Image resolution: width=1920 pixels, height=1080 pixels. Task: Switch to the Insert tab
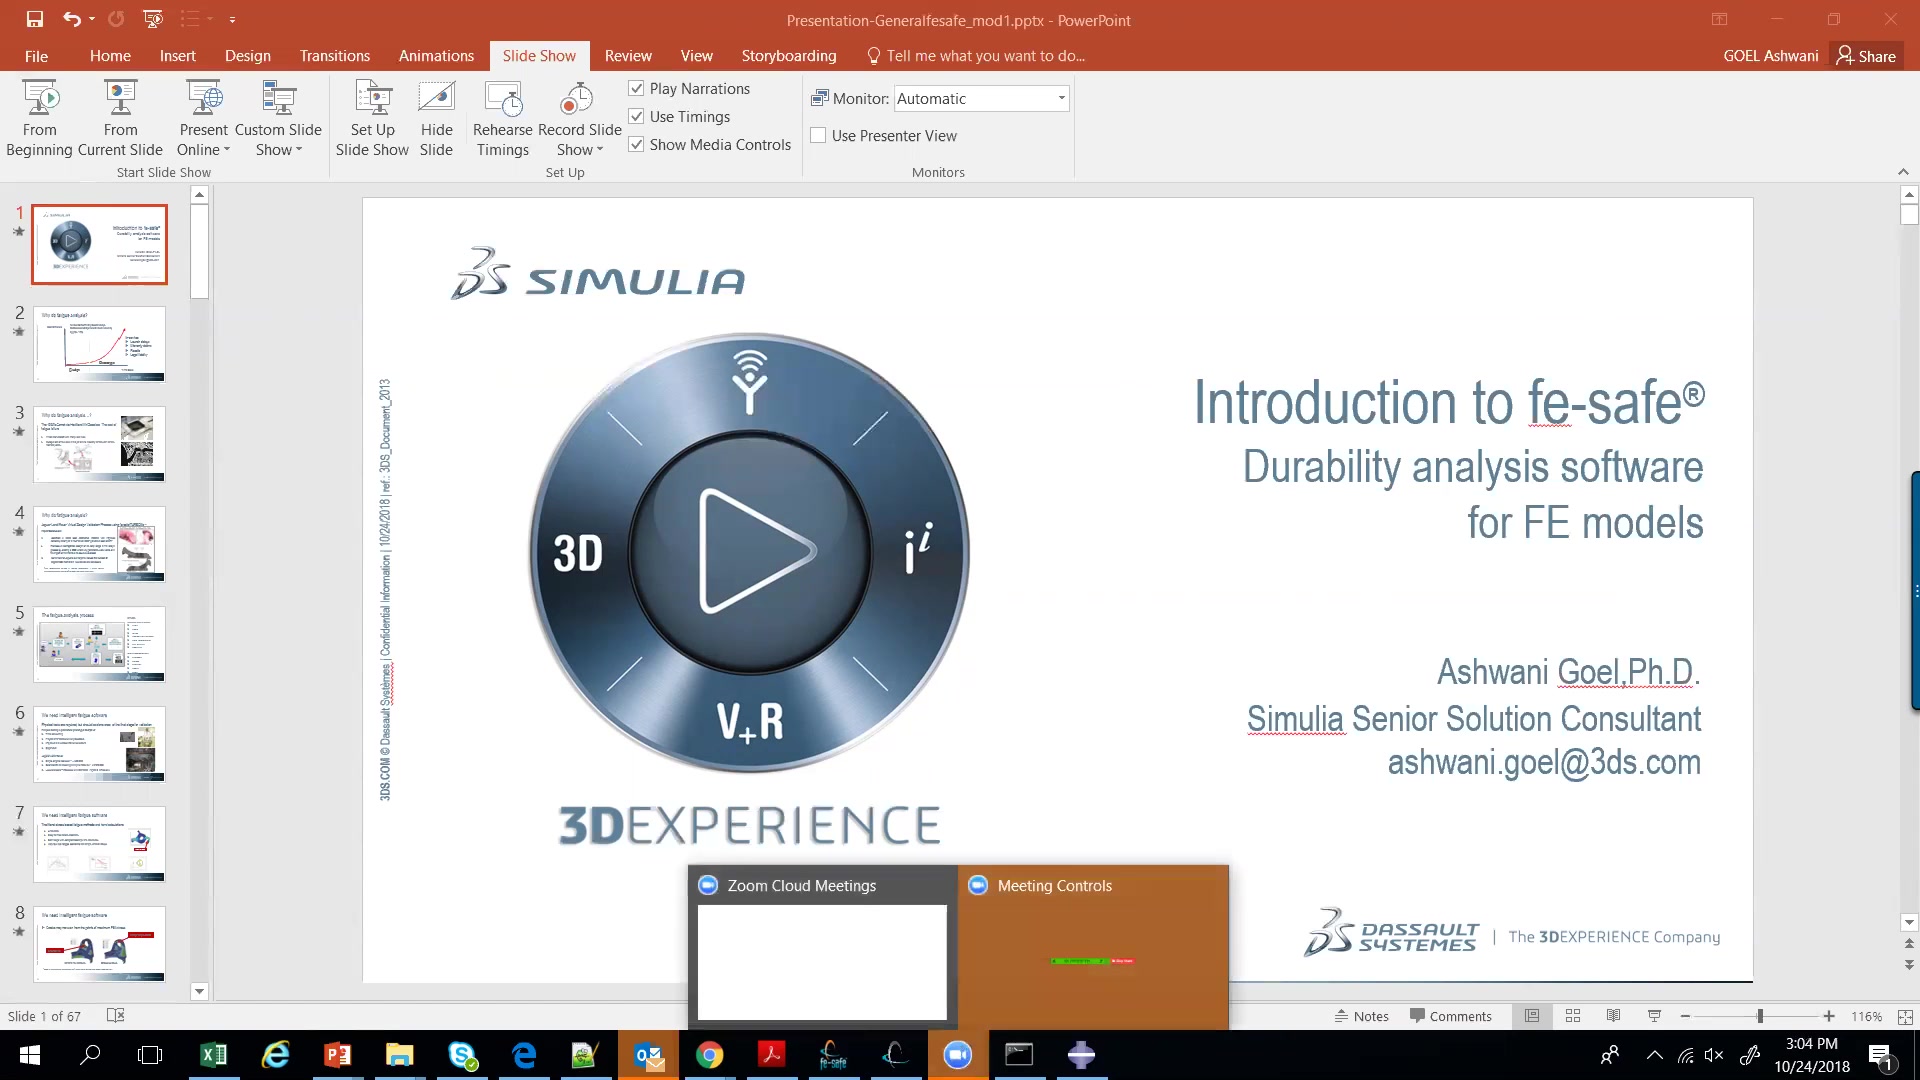177,56
